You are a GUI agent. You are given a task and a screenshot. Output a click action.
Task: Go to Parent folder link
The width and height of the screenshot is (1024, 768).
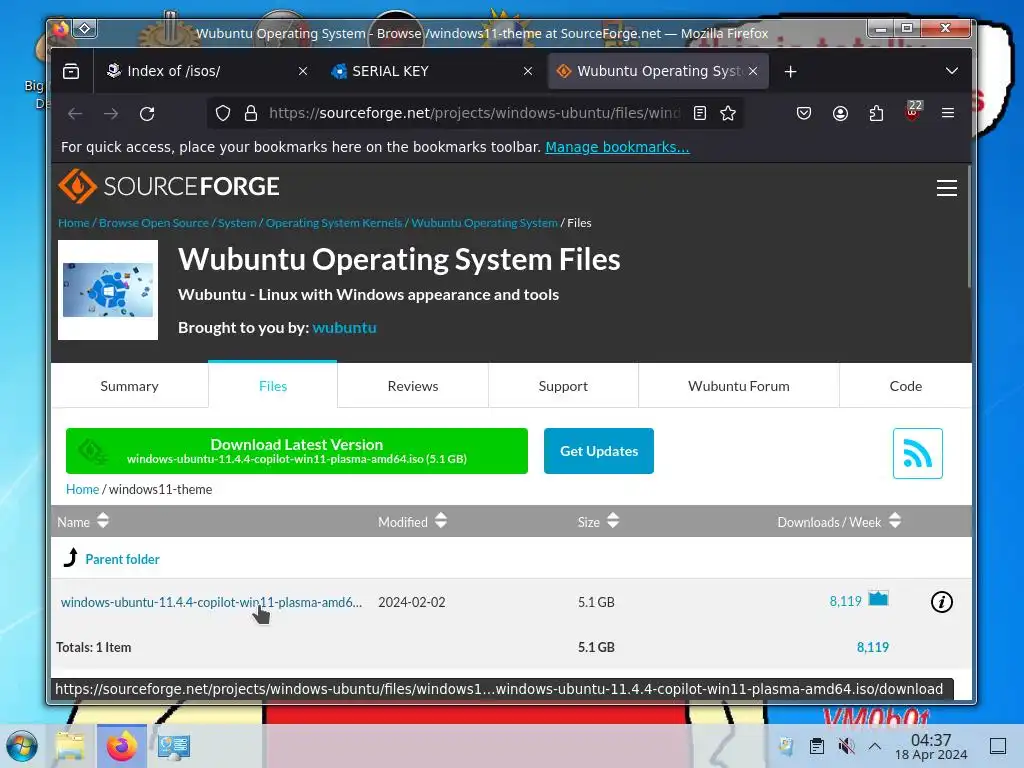pos(122,559)
